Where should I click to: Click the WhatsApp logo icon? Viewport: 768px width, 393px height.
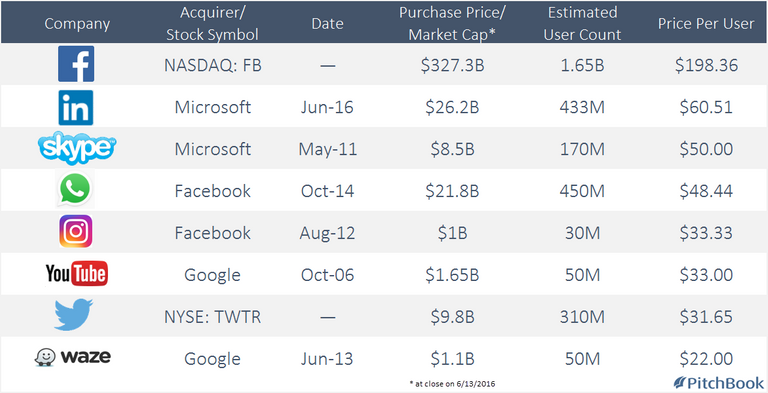point(75,189)
